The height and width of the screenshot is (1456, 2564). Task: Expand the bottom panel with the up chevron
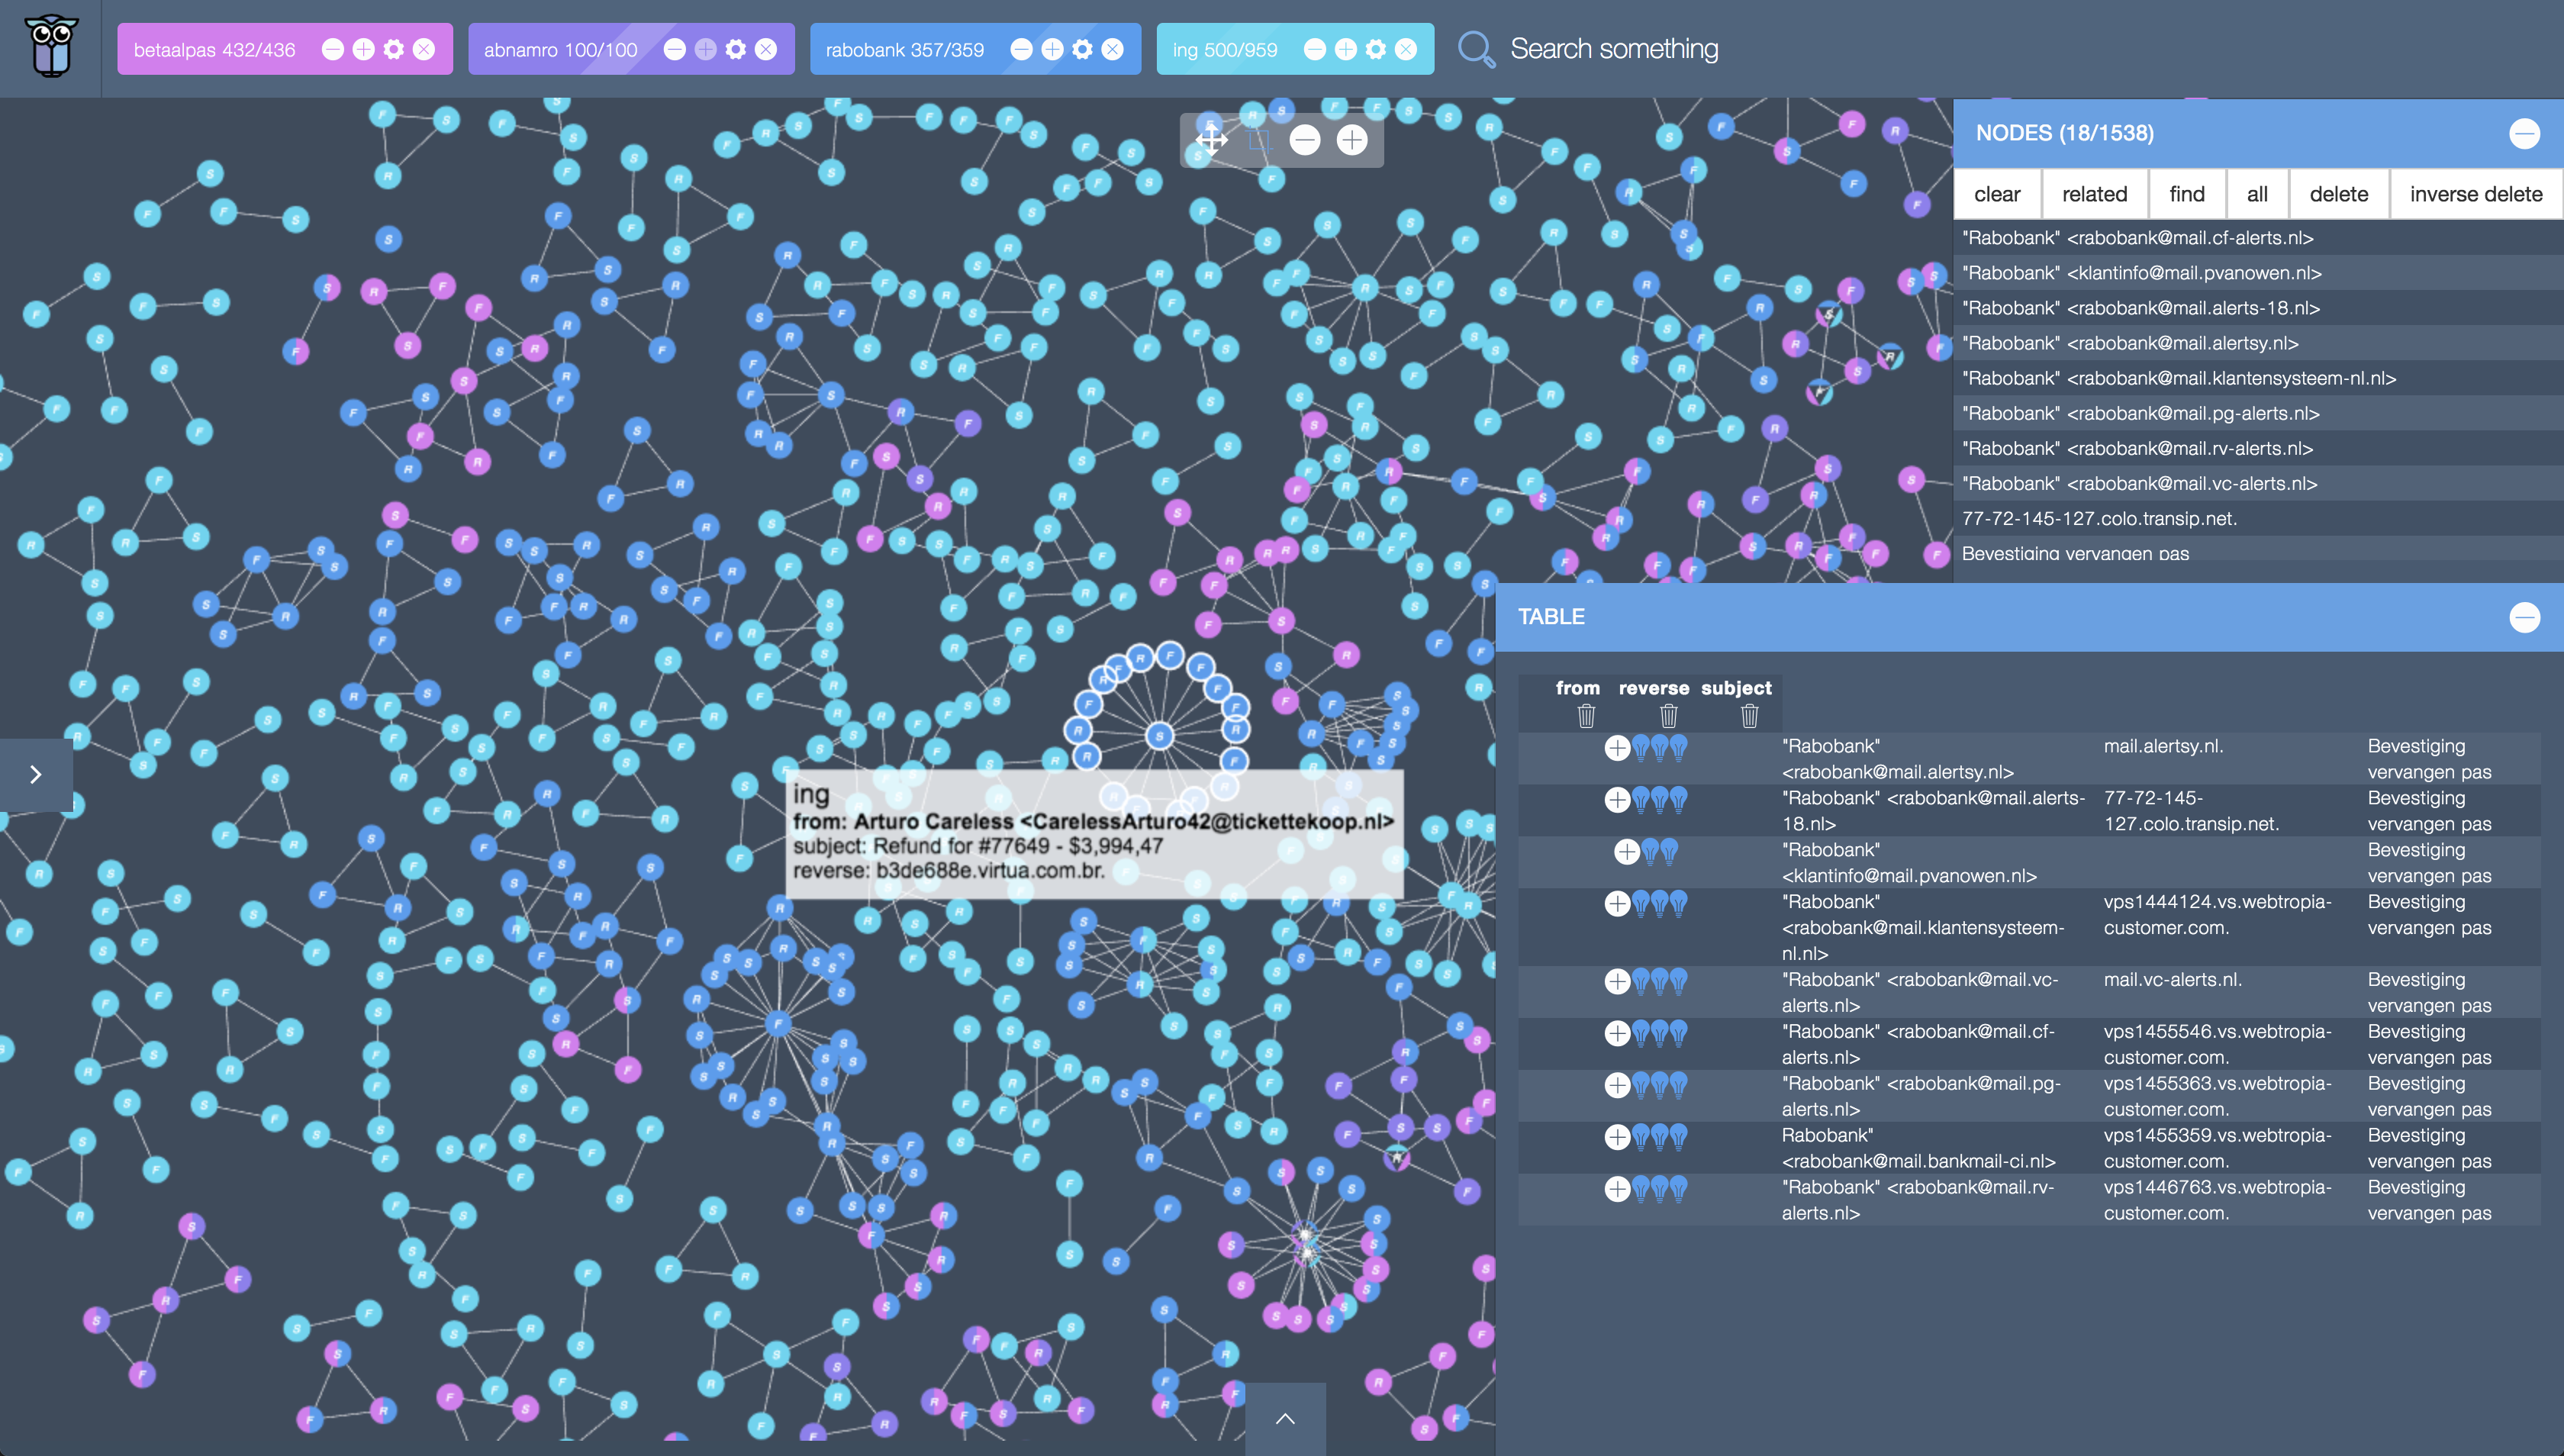[x=1285, y=1418]
